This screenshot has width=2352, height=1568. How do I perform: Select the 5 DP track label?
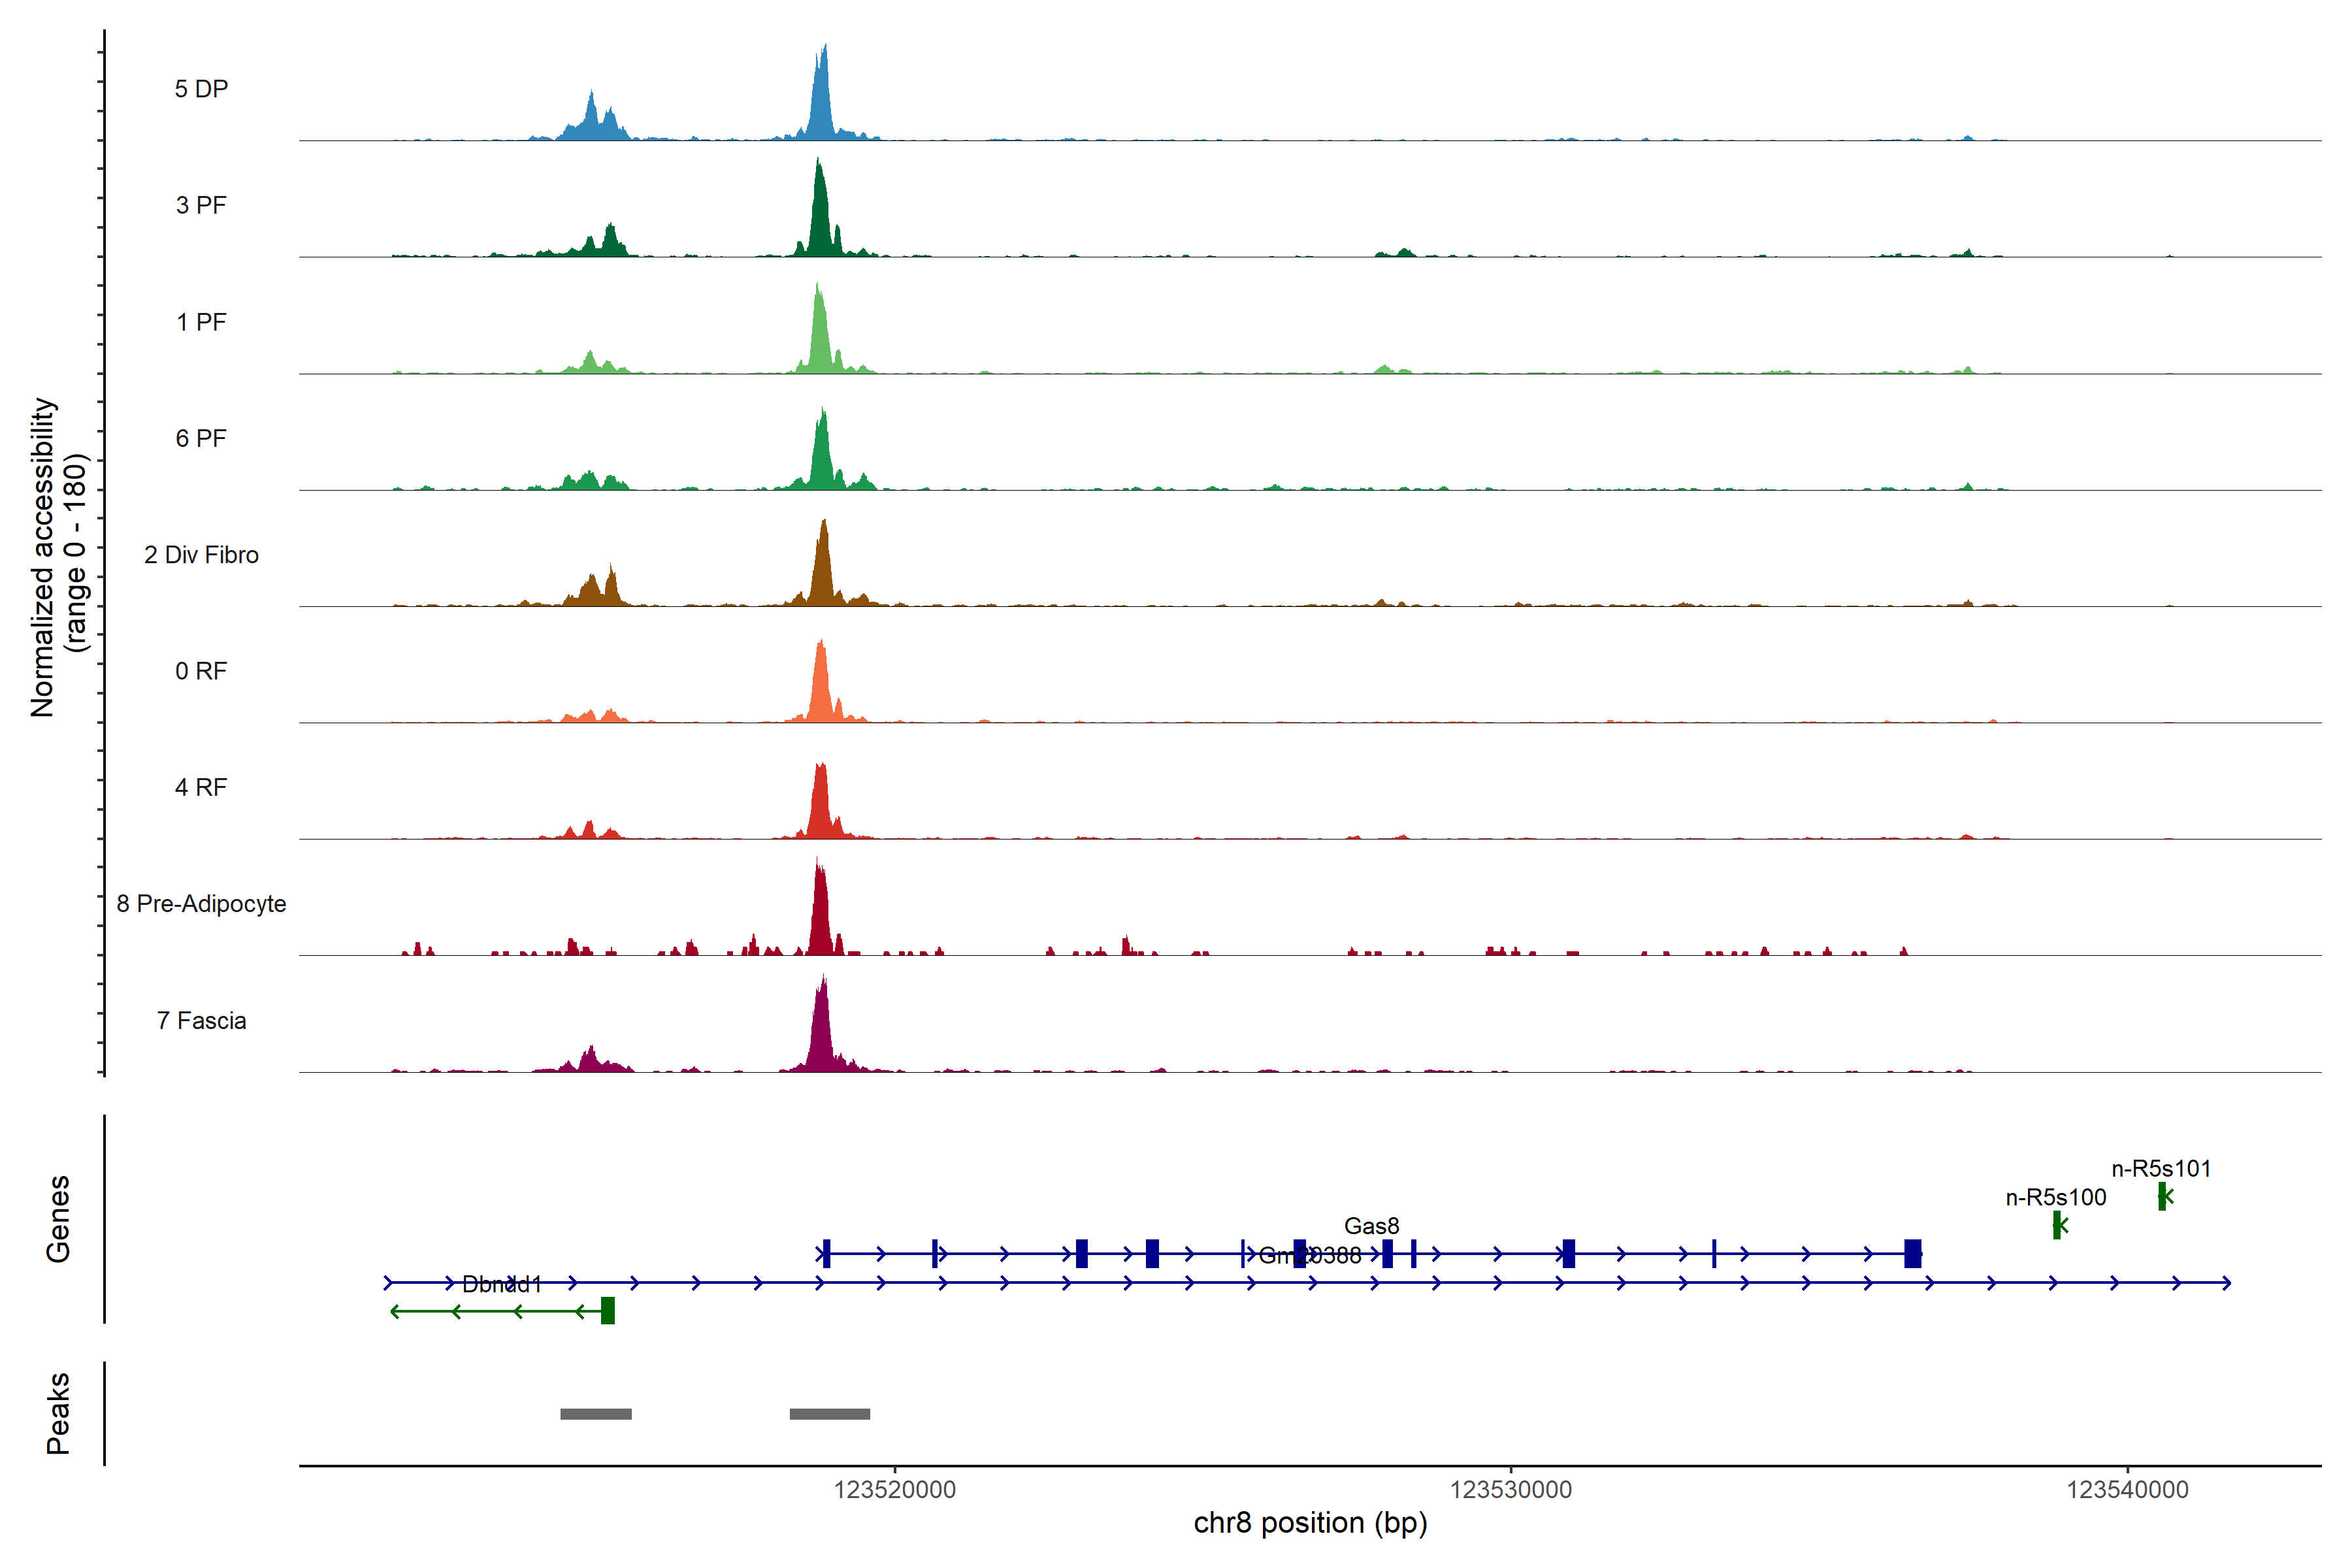point(201,89)
